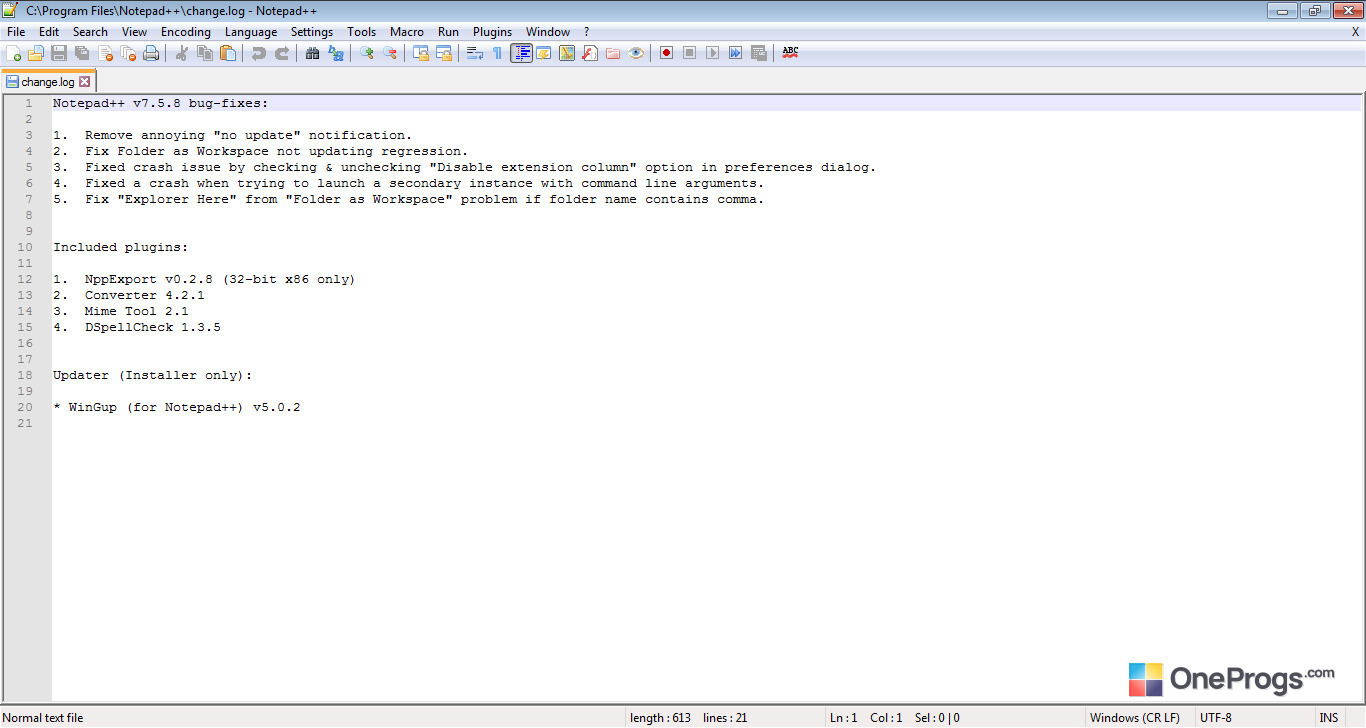Open the View menu
Image resolution: width=1366 pixels, height=728 pixels.
click(134, 32)
